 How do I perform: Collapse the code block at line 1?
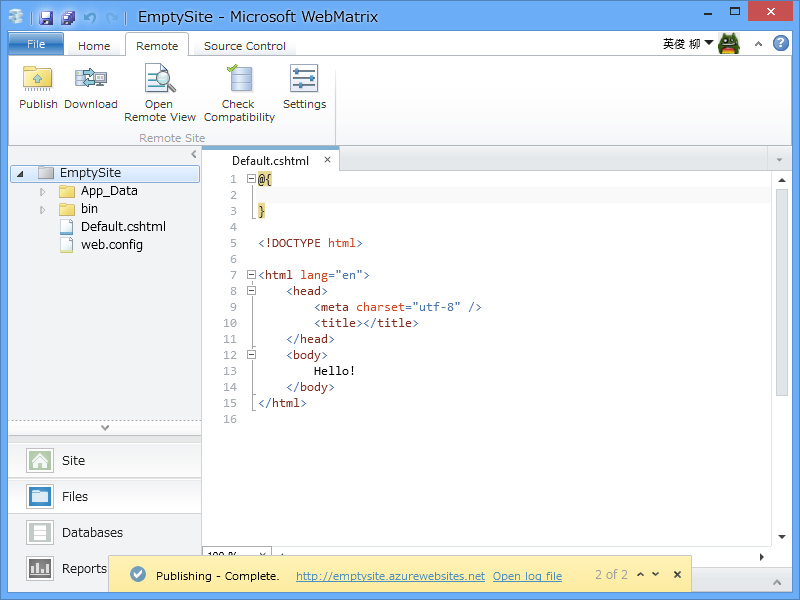click(x=251, y=179)
